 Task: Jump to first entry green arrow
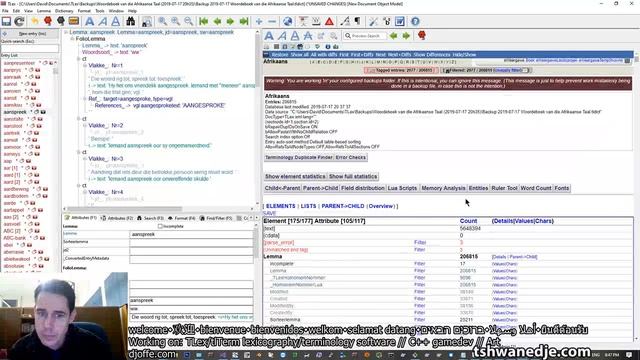(203, 21)
